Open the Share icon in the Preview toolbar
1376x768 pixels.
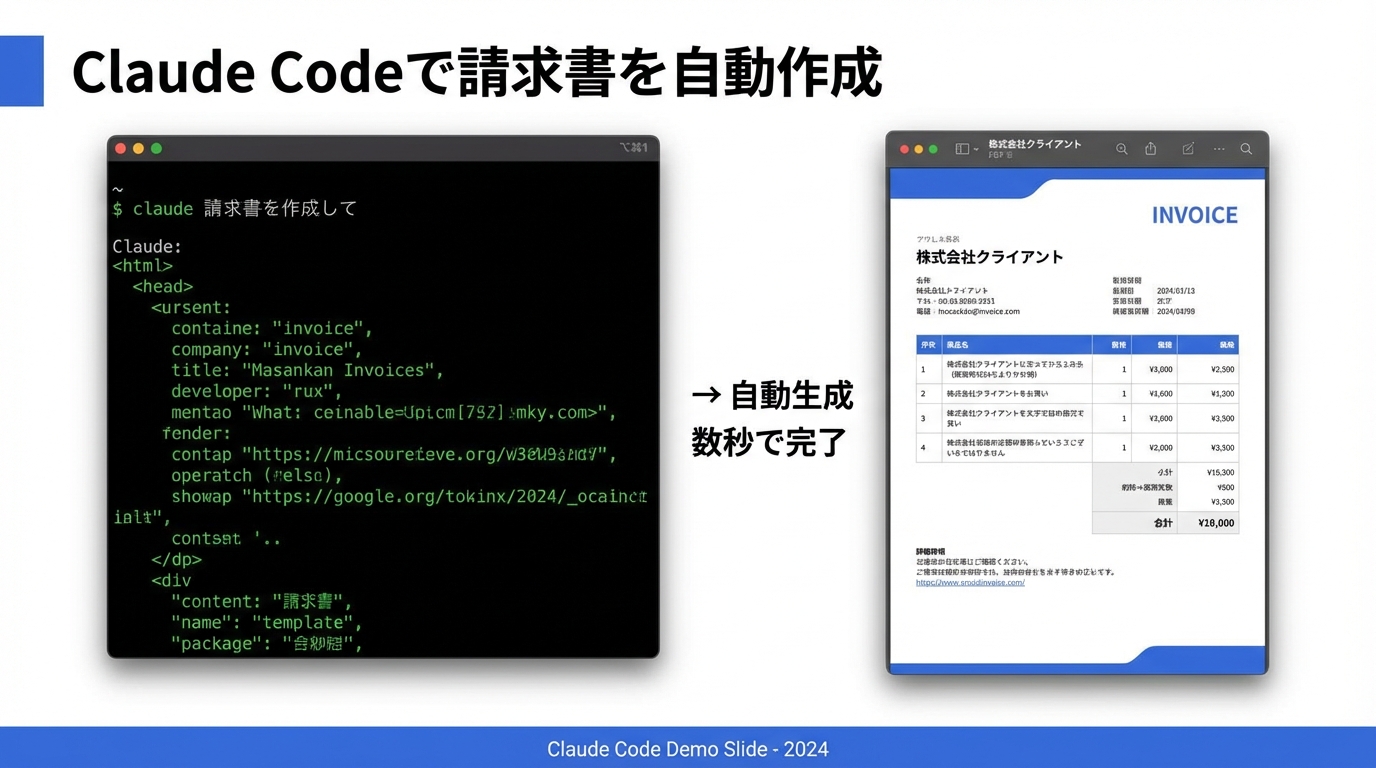coord(1151,149)
